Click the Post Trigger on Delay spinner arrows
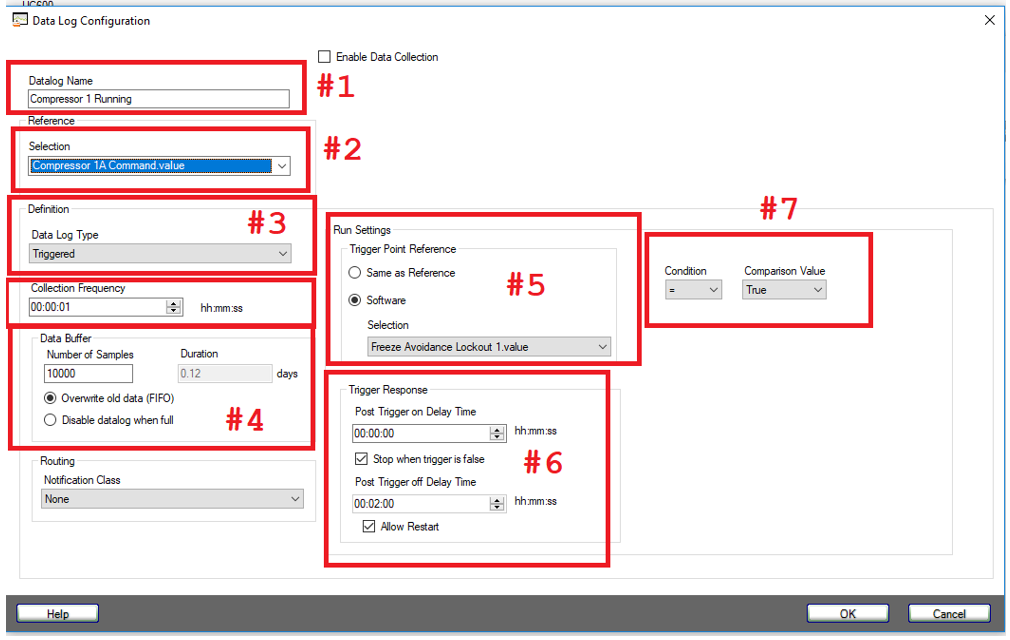Image resolution: width=1010 pixels, height=640 pixels. (x=497, y=433)
